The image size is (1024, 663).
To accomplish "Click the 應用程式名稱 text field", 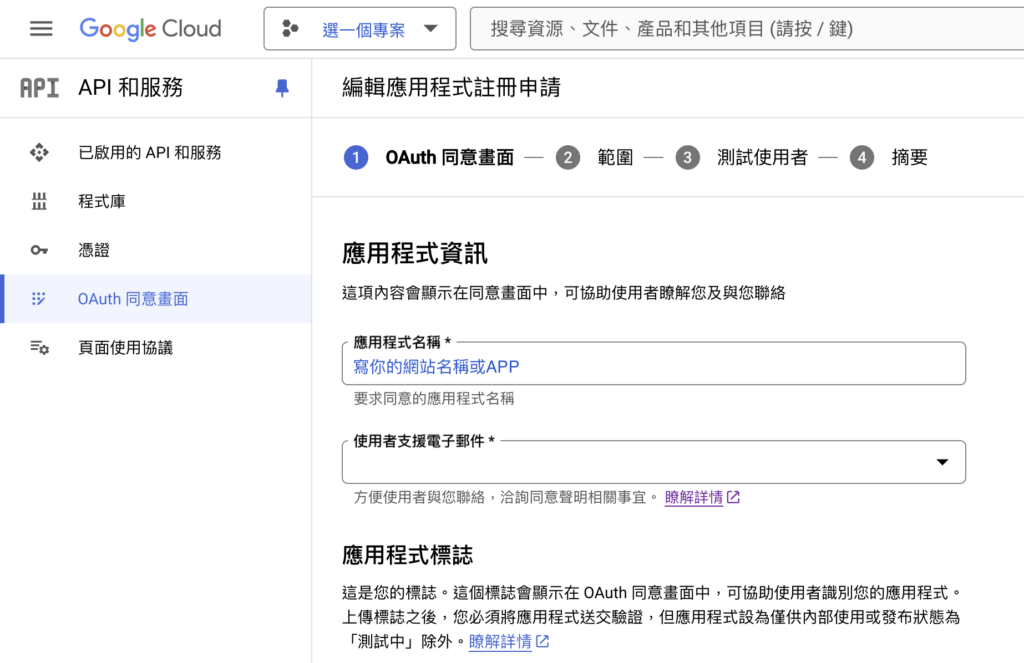I will 654,366.
